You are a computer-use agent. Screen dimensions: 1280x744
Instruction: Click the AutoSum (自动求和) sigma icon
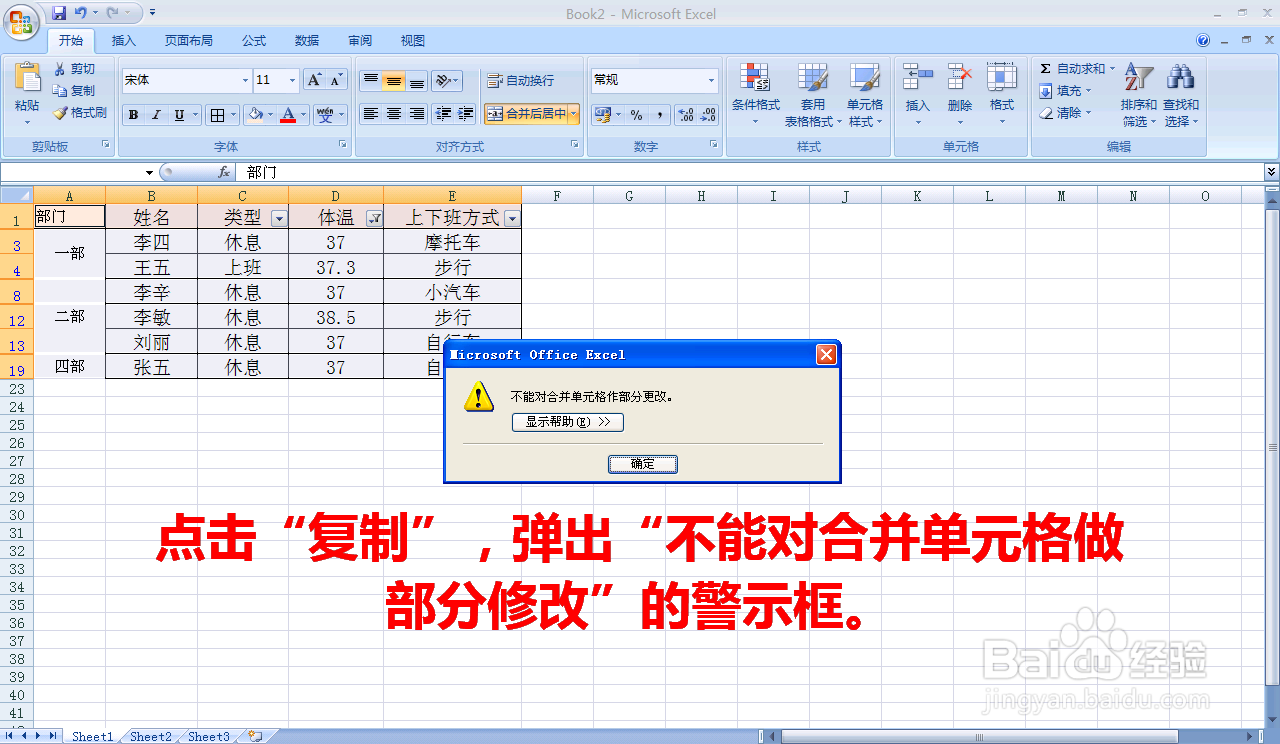(x=1046, y=69)
